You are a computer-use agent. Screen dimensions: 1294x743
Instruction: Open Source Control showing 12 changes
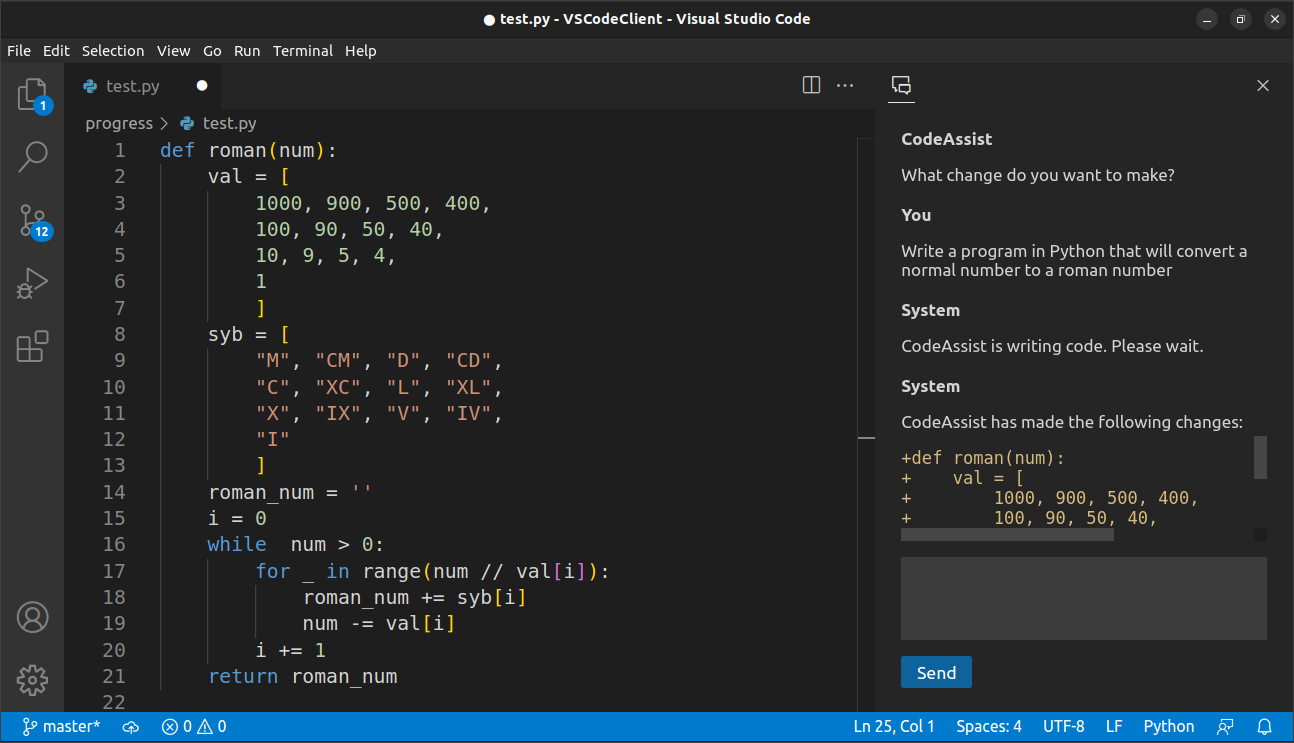click(x=32, y=220)
